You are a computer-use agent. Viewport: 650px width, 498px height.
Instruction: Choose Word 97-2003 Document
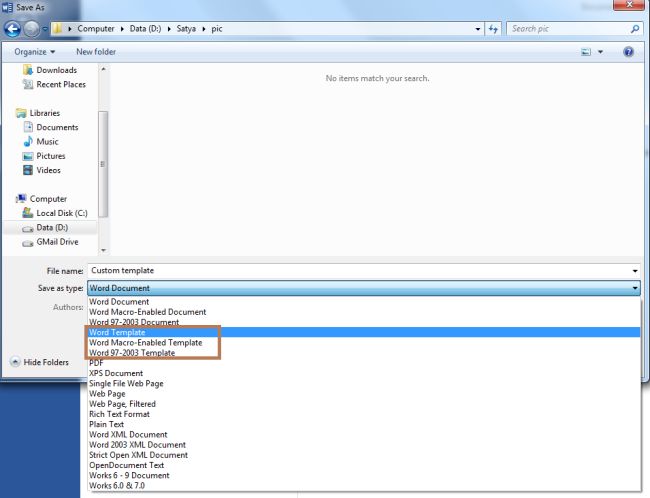[x=364, y=322]
